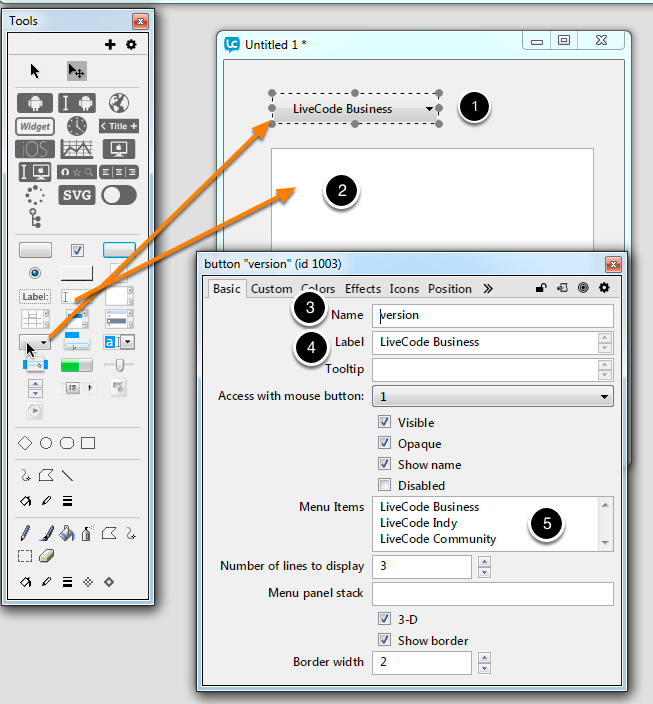Select the generic Widget tool
Image resolution: width=653 pixels, height=704 pixels.
pos(35,126)
